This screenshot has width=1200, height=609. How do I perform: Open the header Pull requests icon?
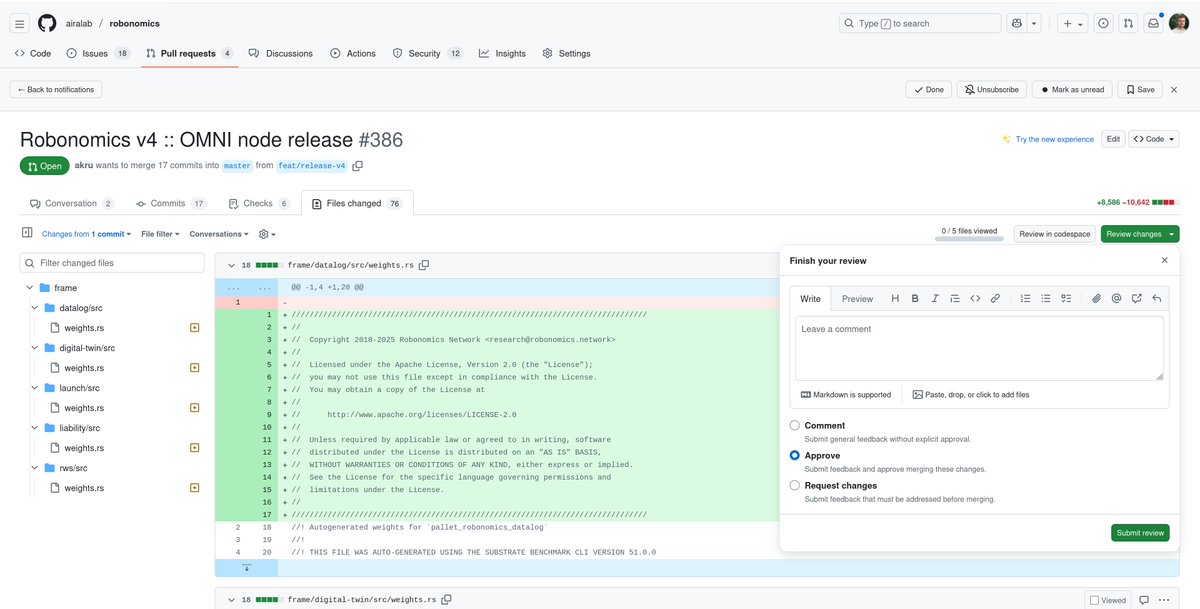pyautogui.click(x=1128, y=23)
